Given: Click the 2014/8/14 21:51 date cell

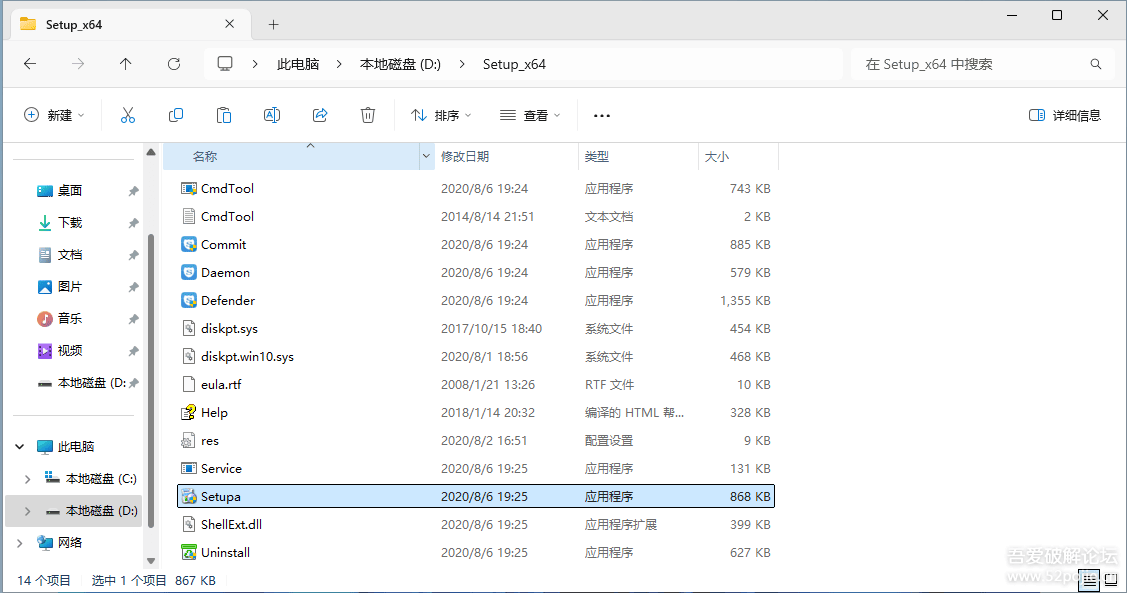Looking at the screenshot, I should pyautogui.click(x=487, y=216).
